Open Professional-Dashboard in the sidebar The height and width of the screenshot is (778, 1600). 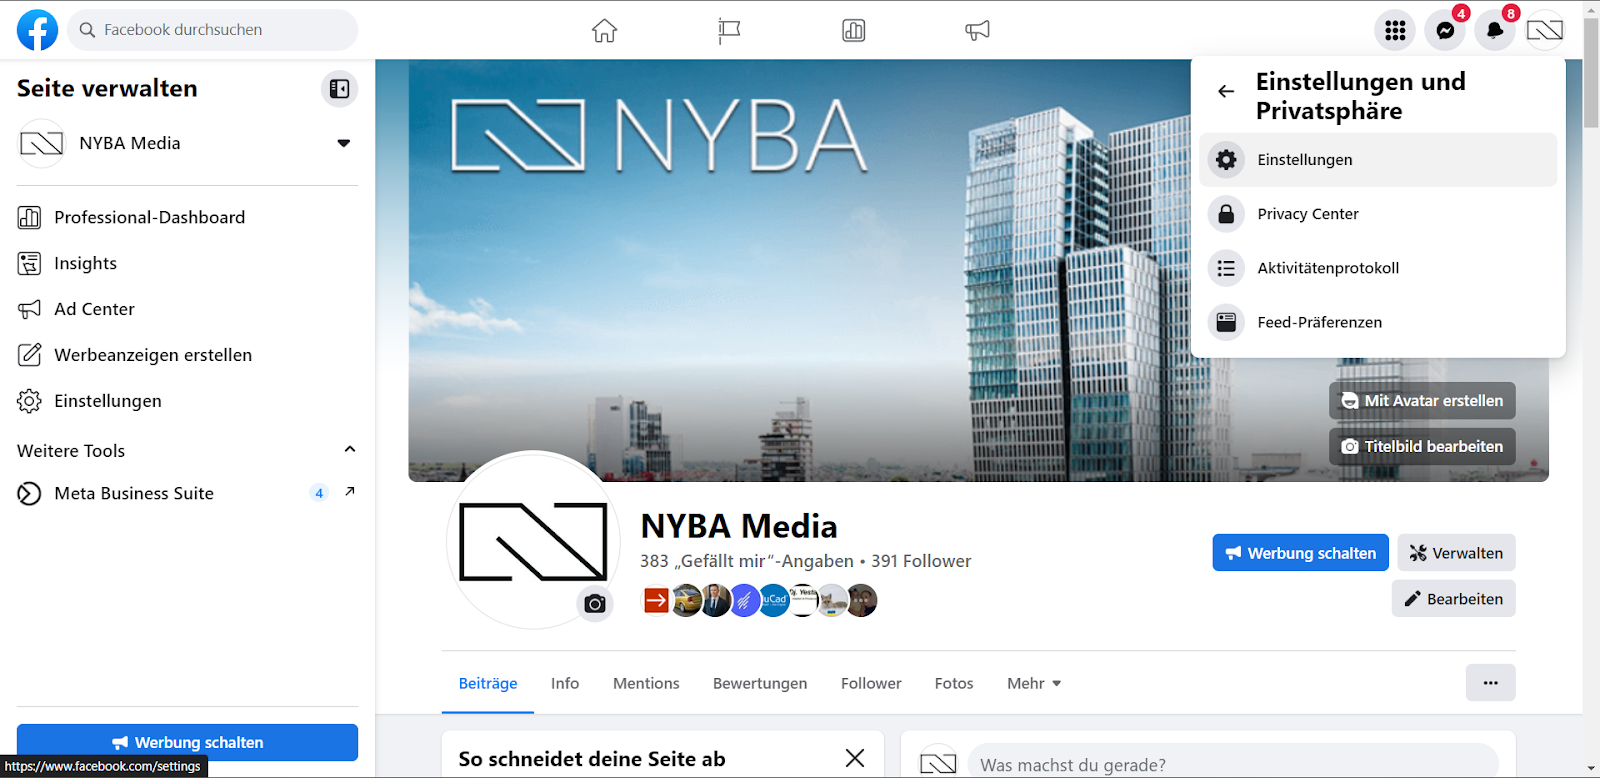tap(187, 217)
